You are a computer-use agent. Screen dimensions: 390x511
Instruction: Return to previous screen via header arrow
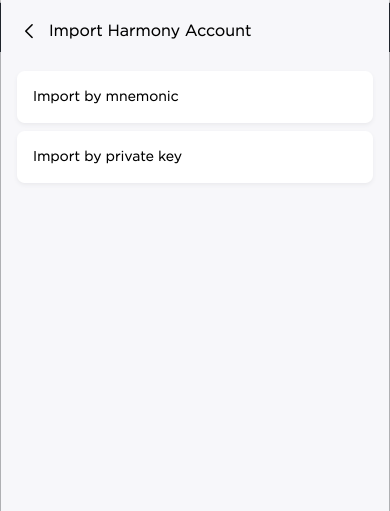(29, 31)
